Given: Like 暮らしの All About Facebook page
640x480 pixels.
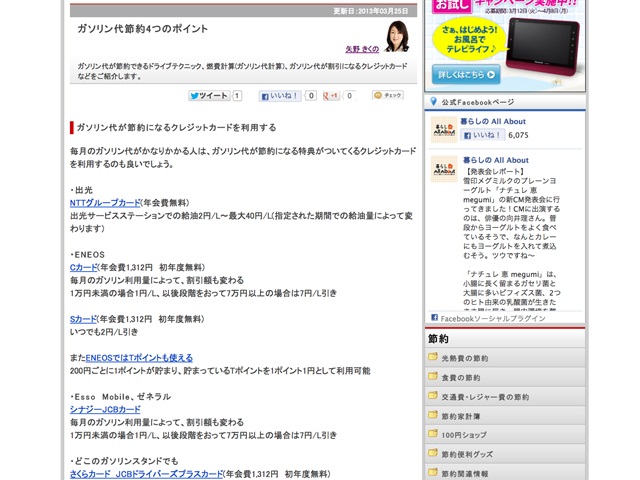Looking at the screenshot, I should pos(486,135).
